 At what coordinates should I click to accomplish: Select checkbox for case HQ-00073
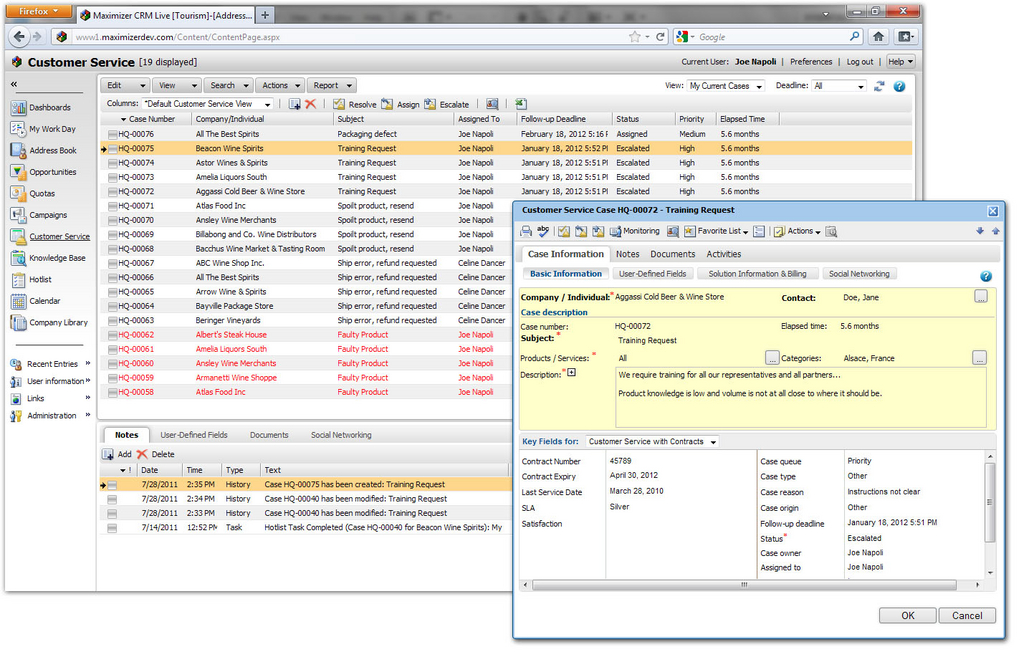[113, 178]
